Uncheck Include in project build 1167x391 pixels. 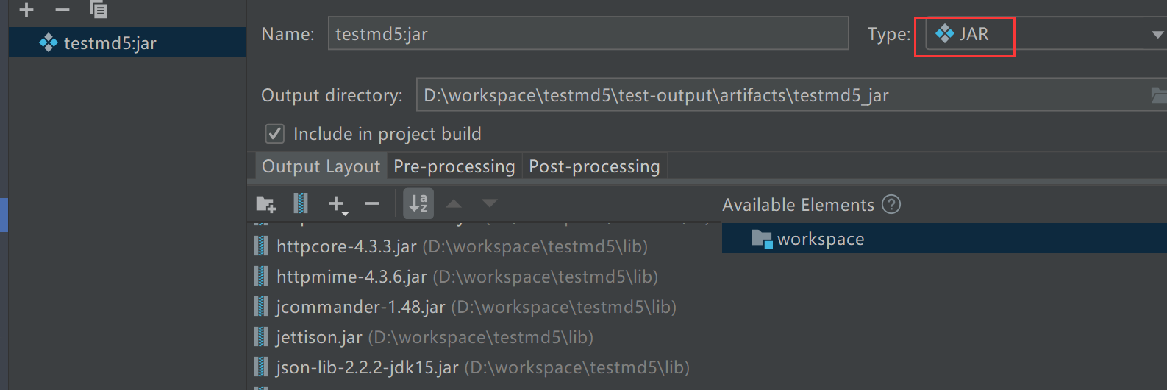point(275,134)
